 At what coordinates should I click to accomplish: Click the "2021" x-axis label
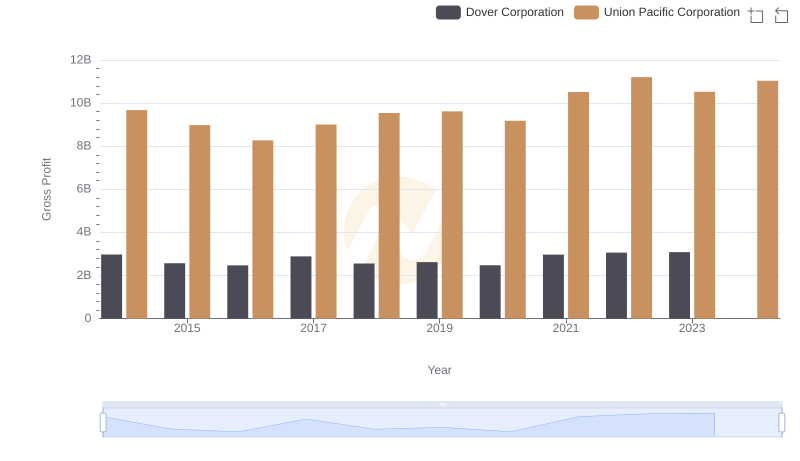tap(566, 328)
